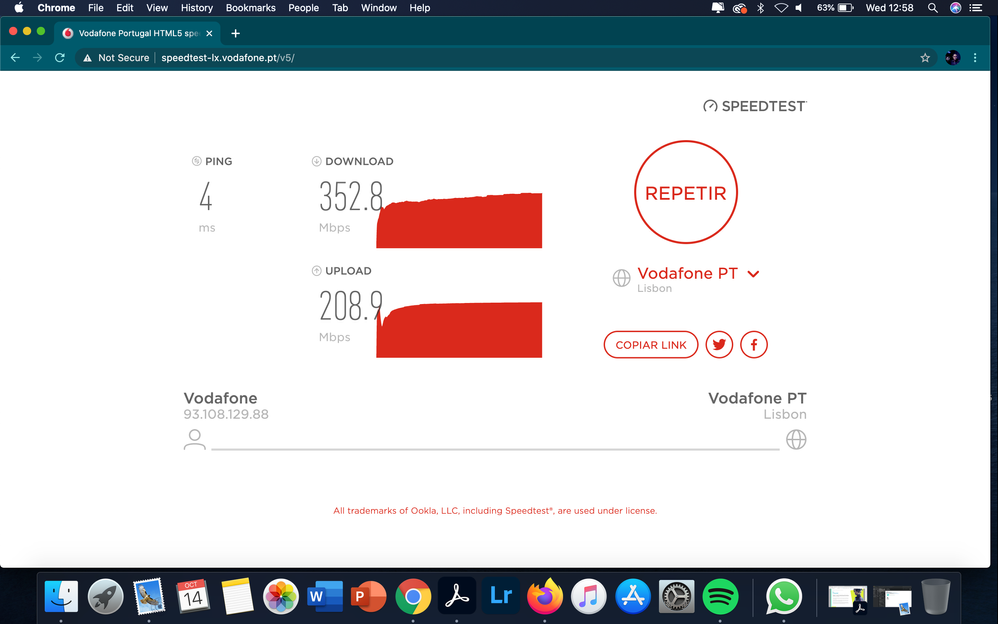Click the bookmark star icon

tap(925, 57)
